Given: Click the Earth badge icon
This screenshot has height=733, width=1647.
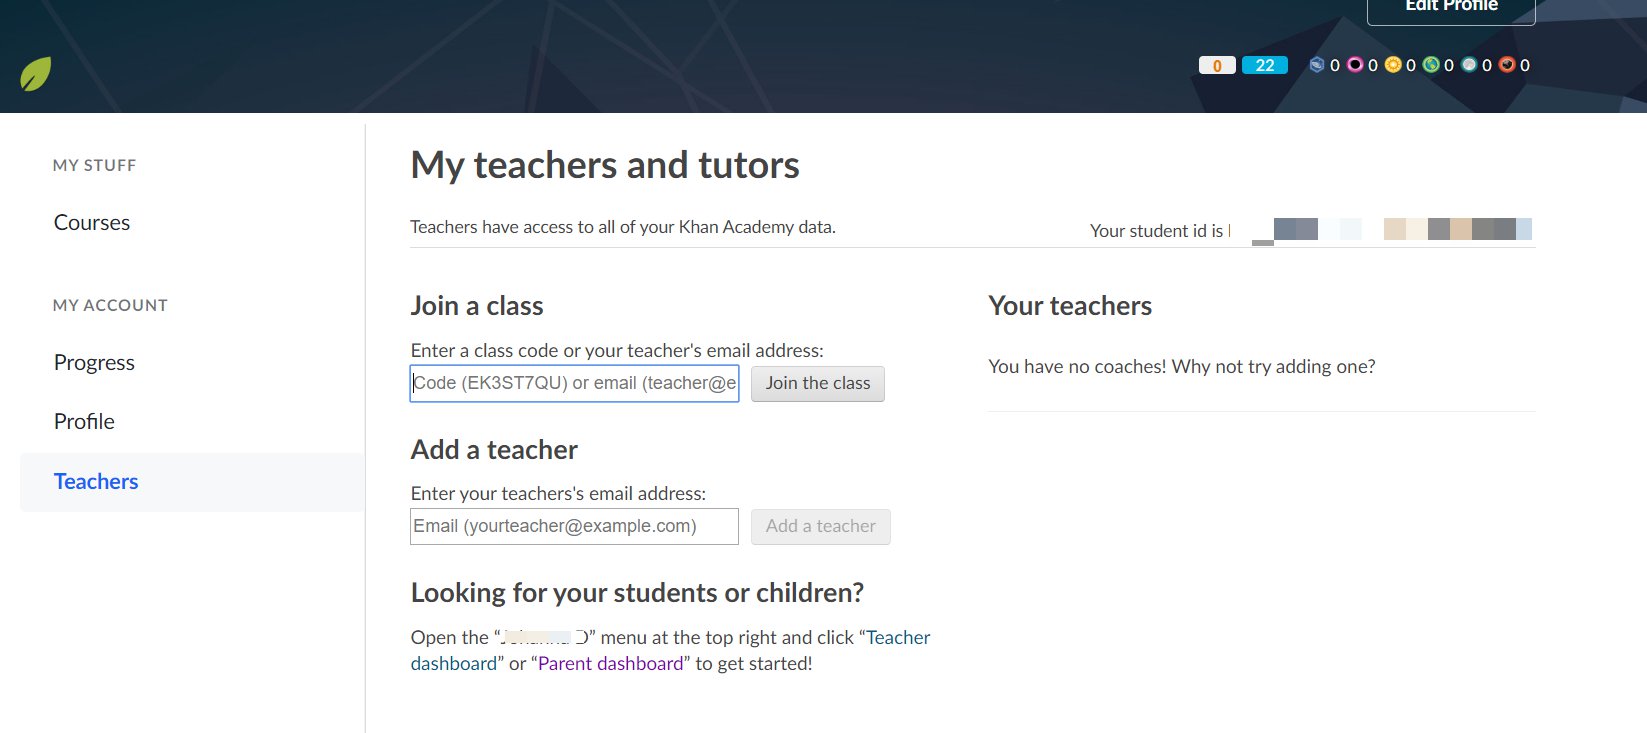Looking at the screenshot, I should (1431, 65).
